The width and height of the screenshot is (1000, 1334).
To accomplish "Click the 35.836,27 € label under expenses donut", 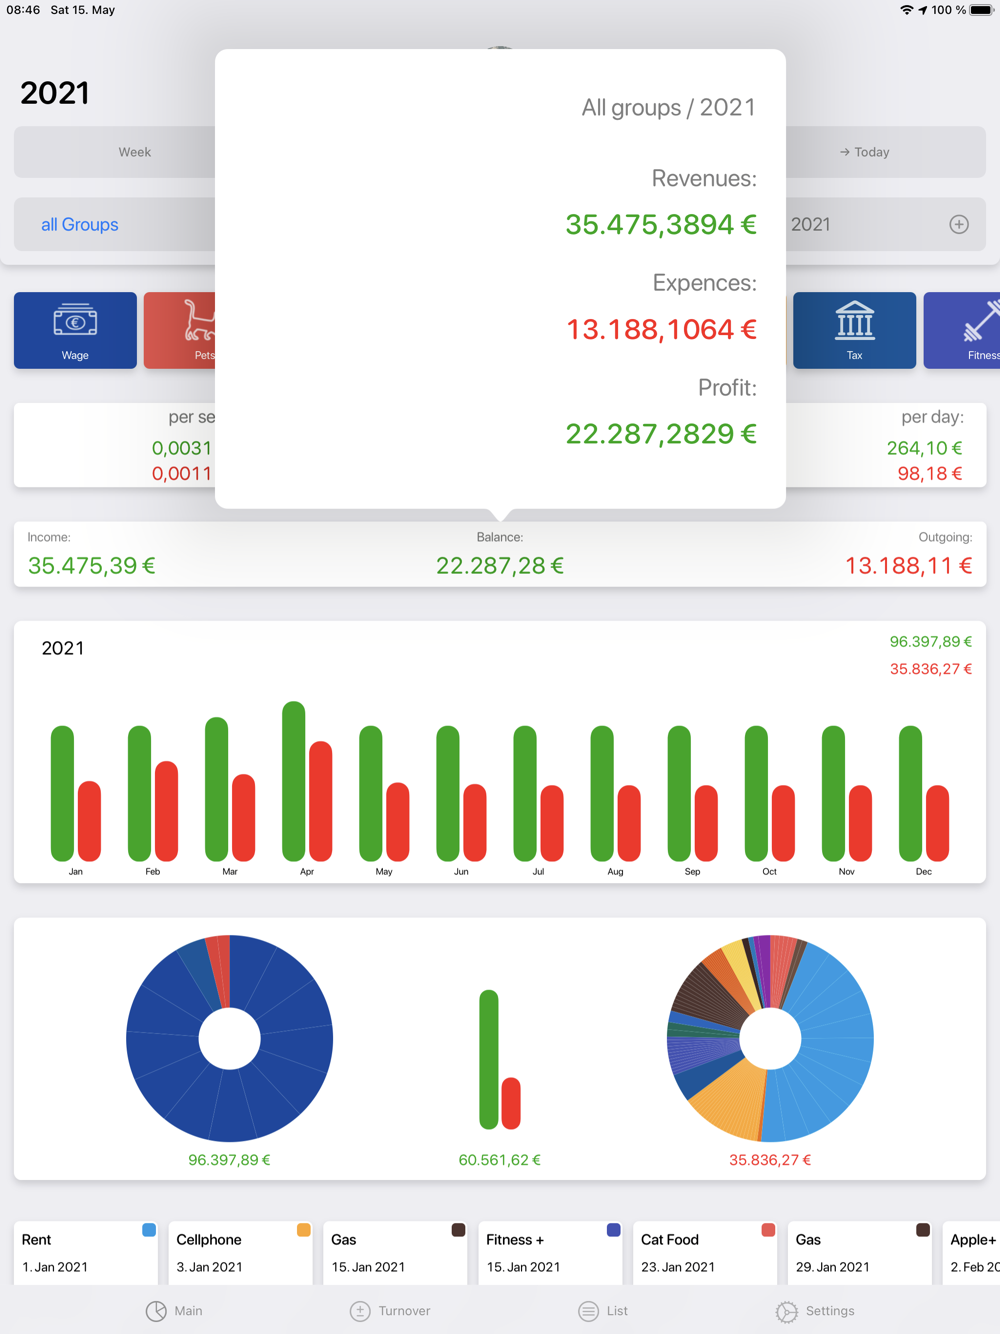I will 770,1160.
